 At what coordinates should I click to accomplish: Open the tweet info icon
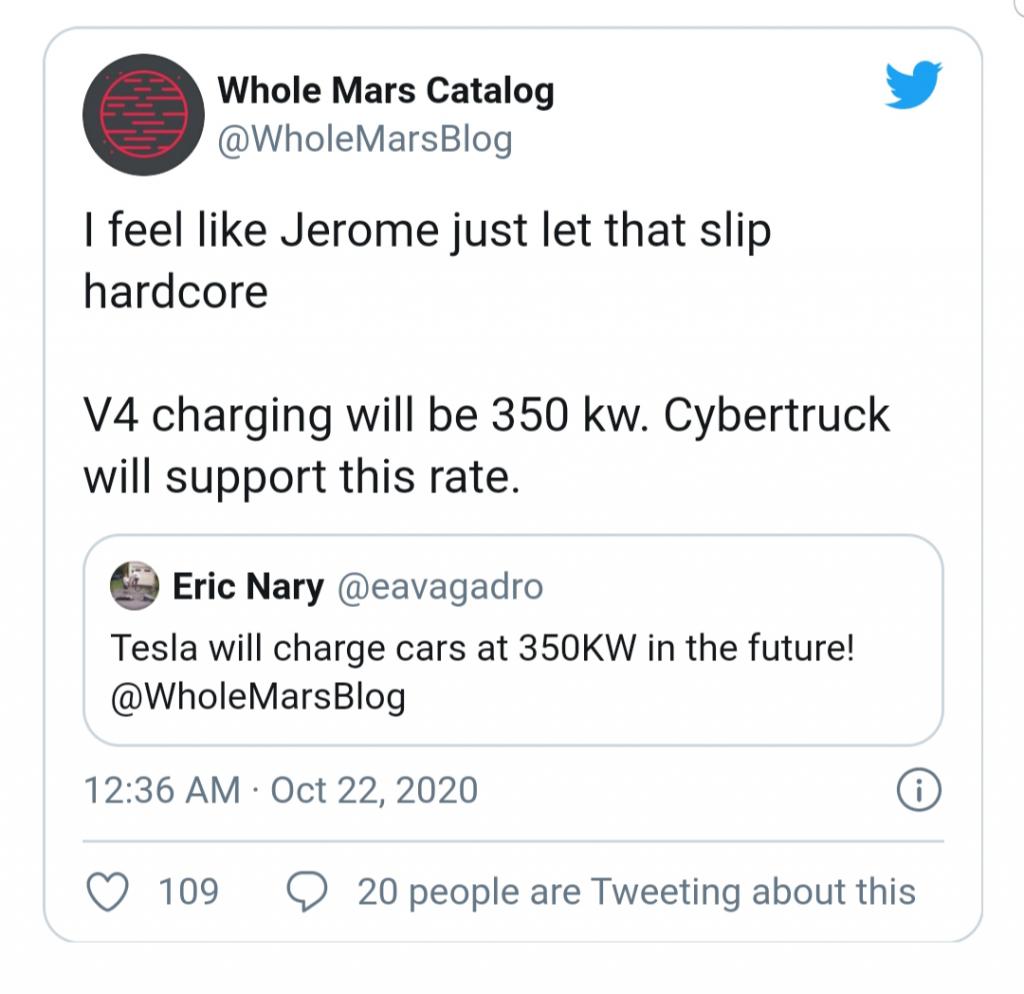click(919, 790)
